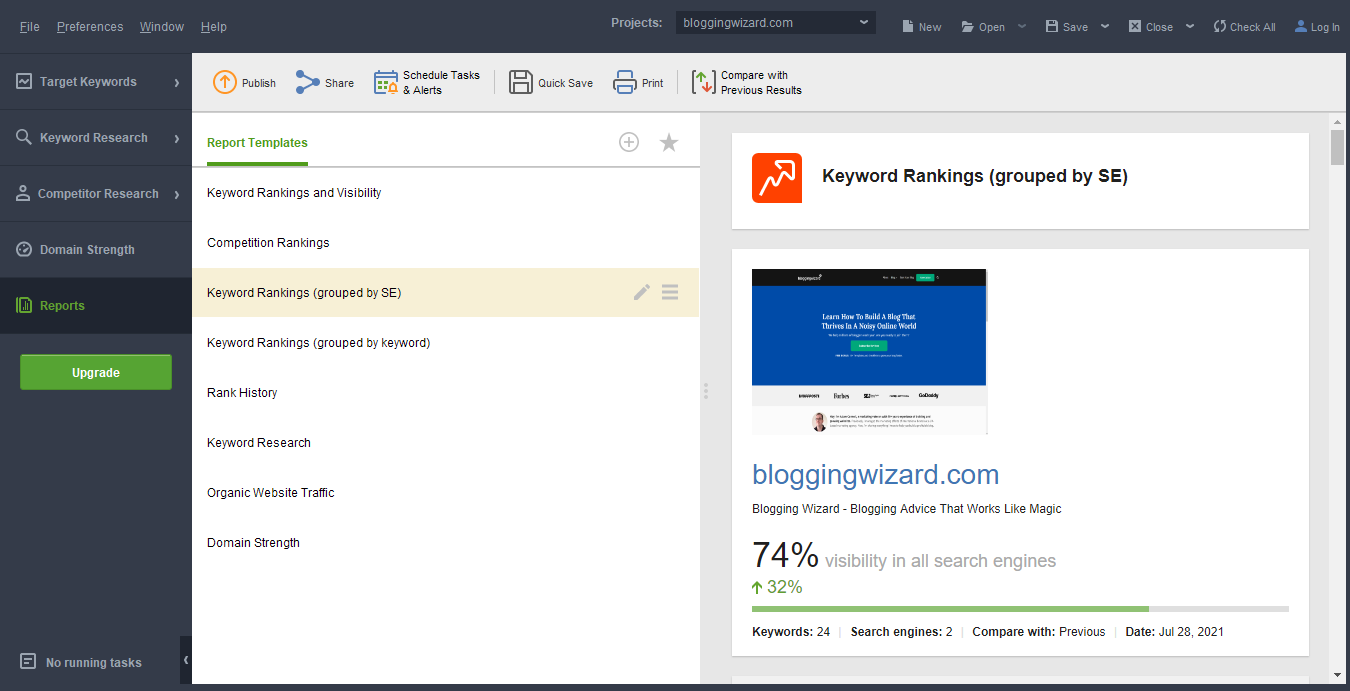Edit Keyword Rankings (grouped by SE) pencil icon

(x=642, y=292)
